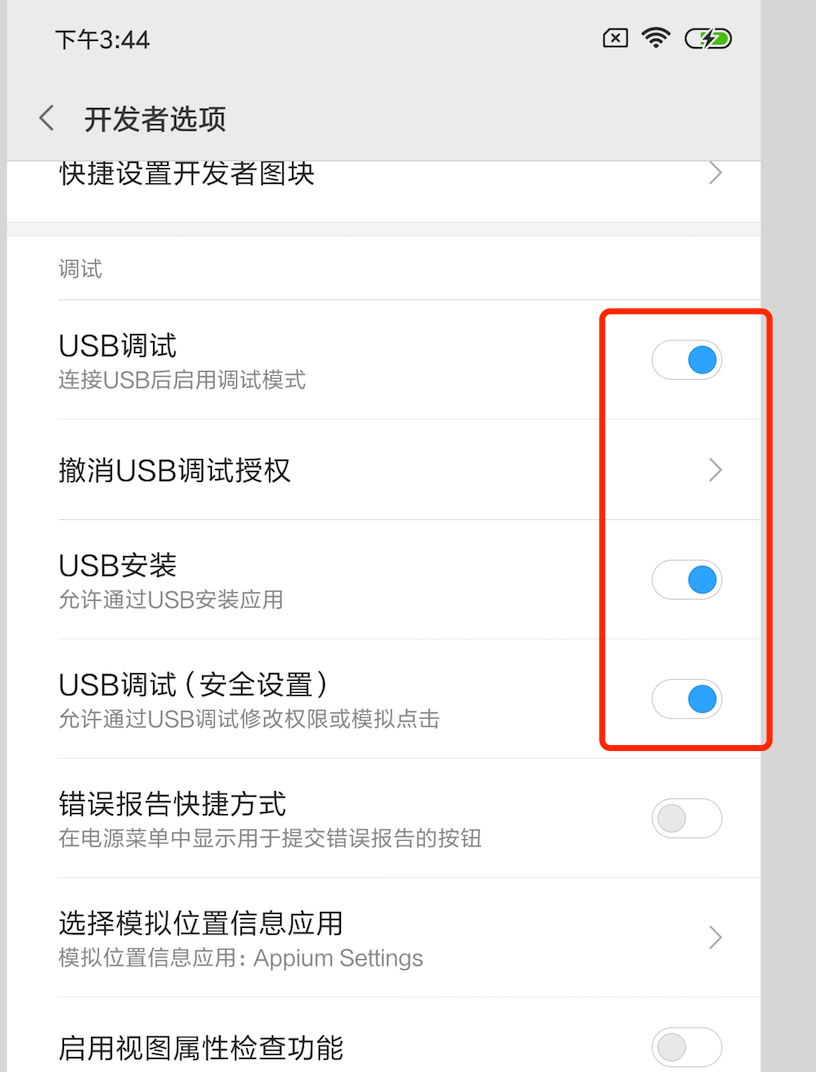Turn off the USB调试 switch
Image resolution: width=816 pixels, height=1072 pixels.
(x=687, y=360)
